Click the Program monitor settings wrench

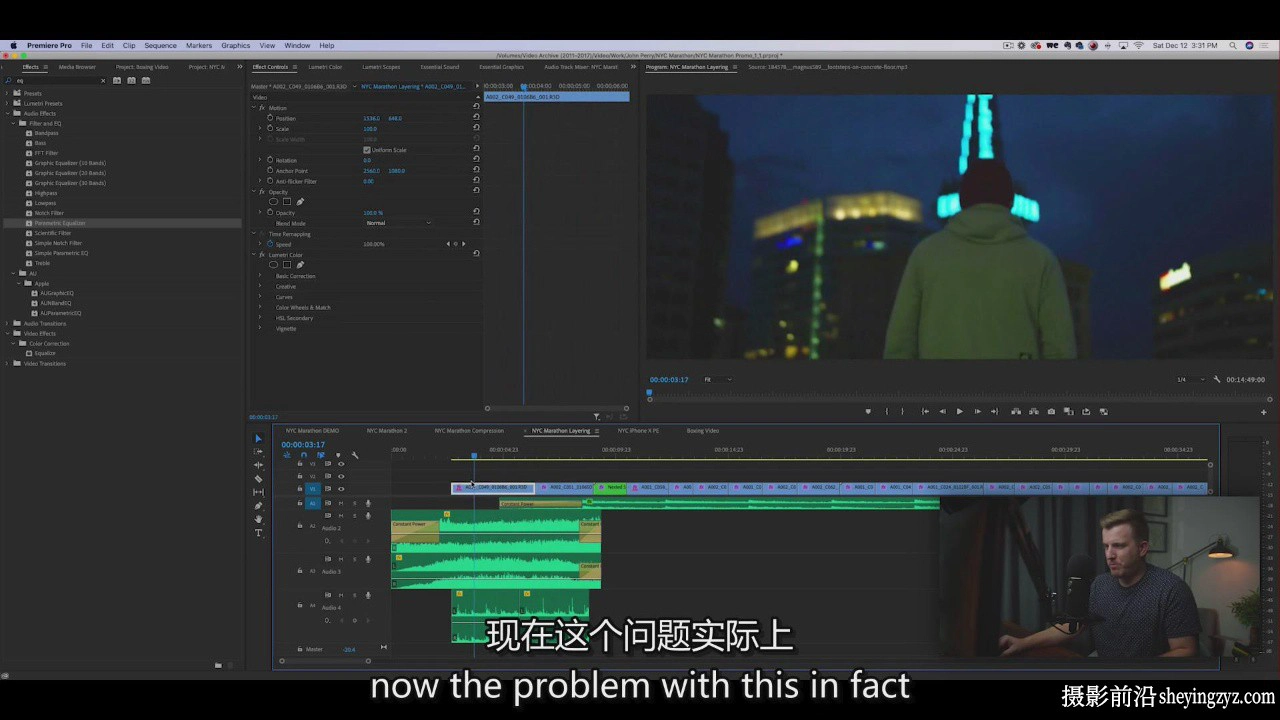tap(1217, 380)
